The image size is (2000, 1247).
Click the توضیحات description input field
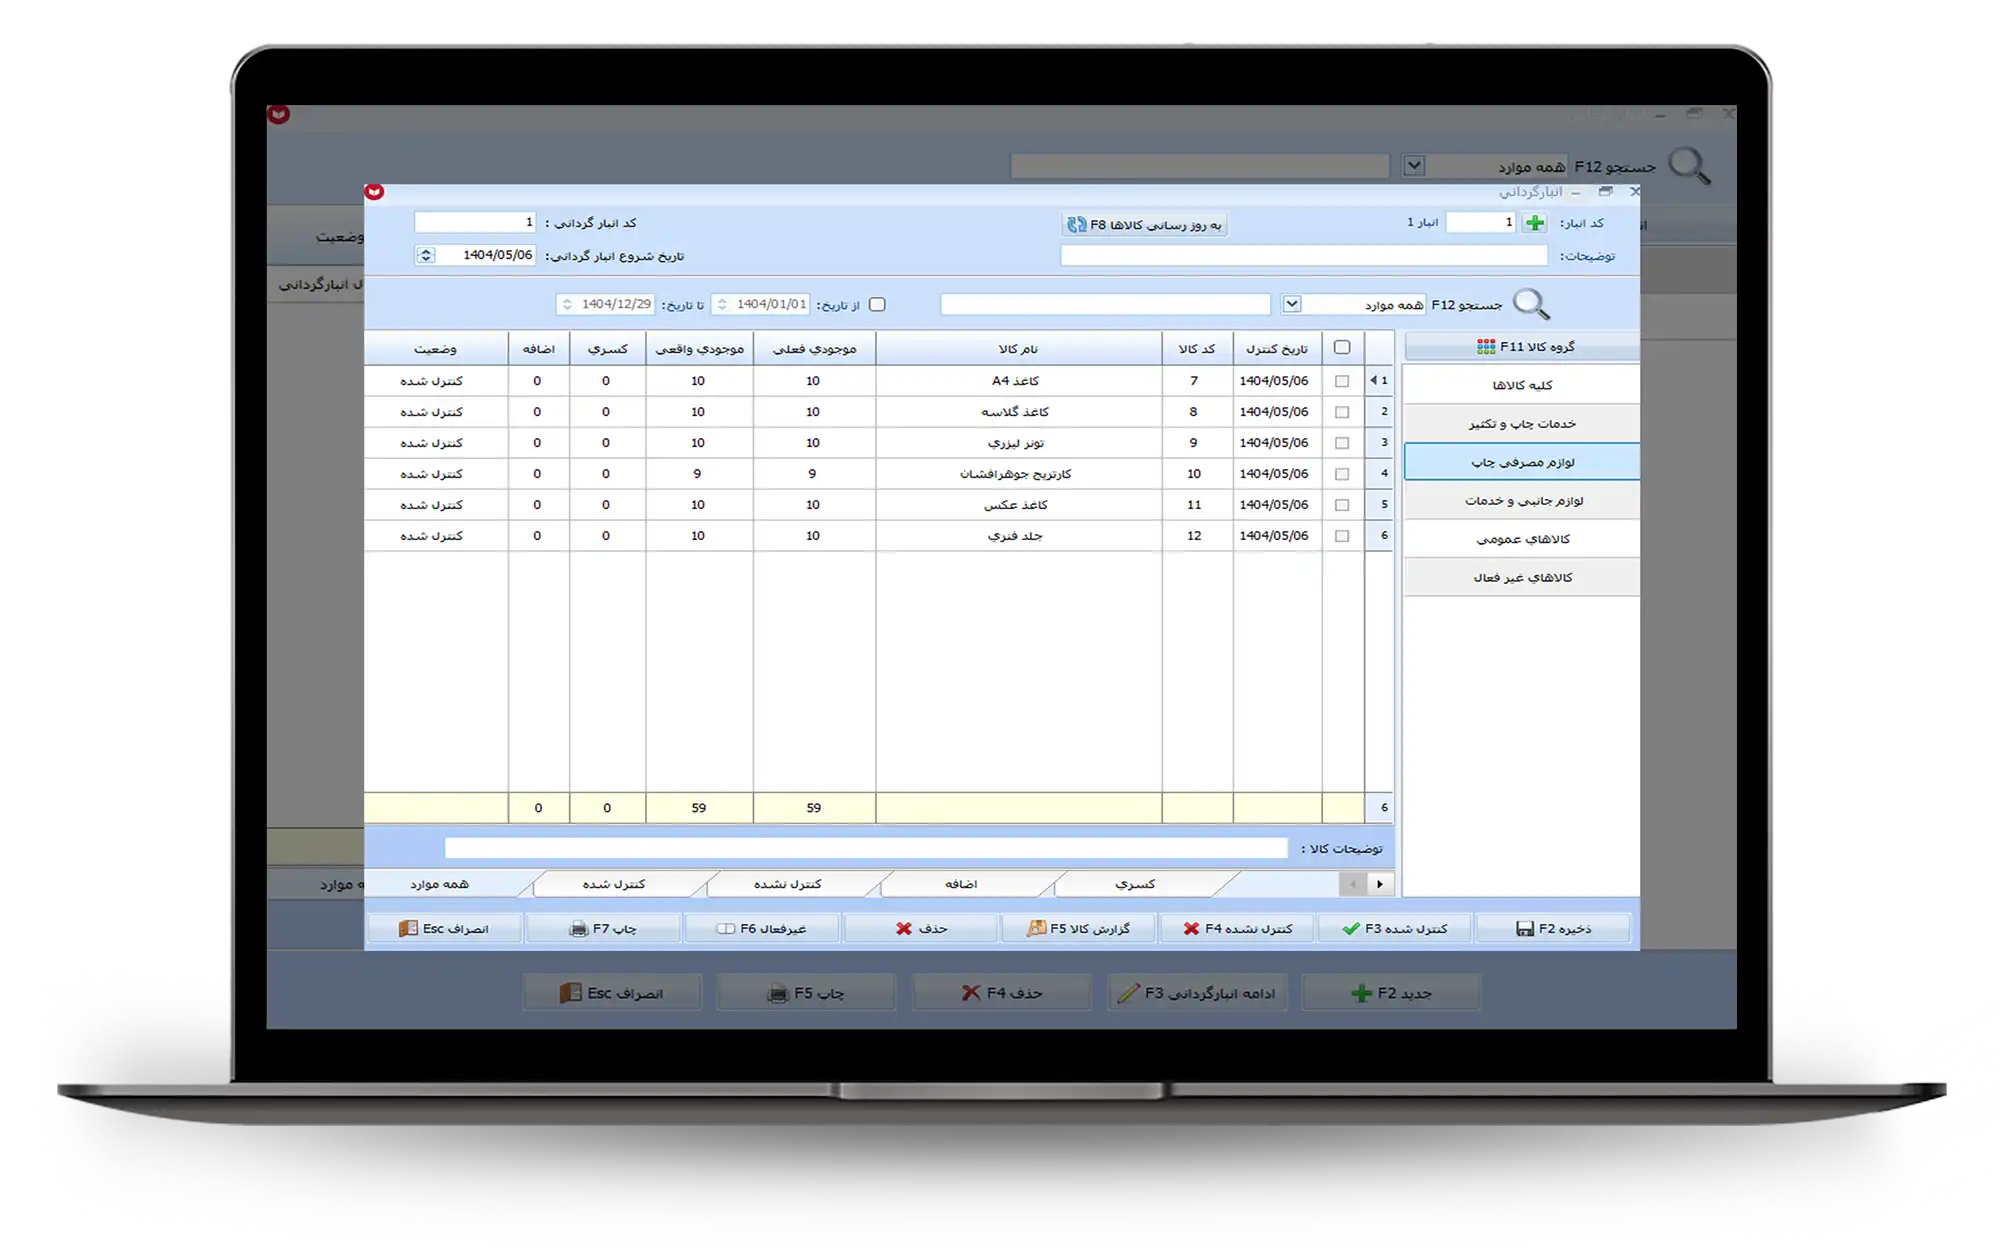click(x=1304, y=256)
